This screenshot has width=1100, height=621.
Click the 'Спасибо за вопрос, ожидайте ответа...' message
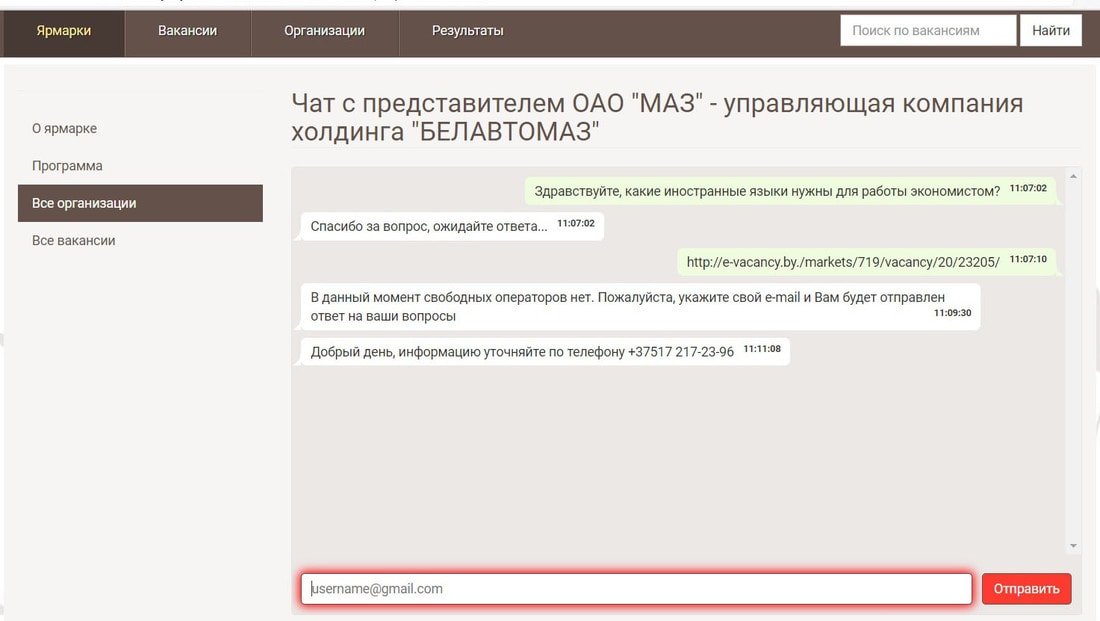click(x=452, y=226)
